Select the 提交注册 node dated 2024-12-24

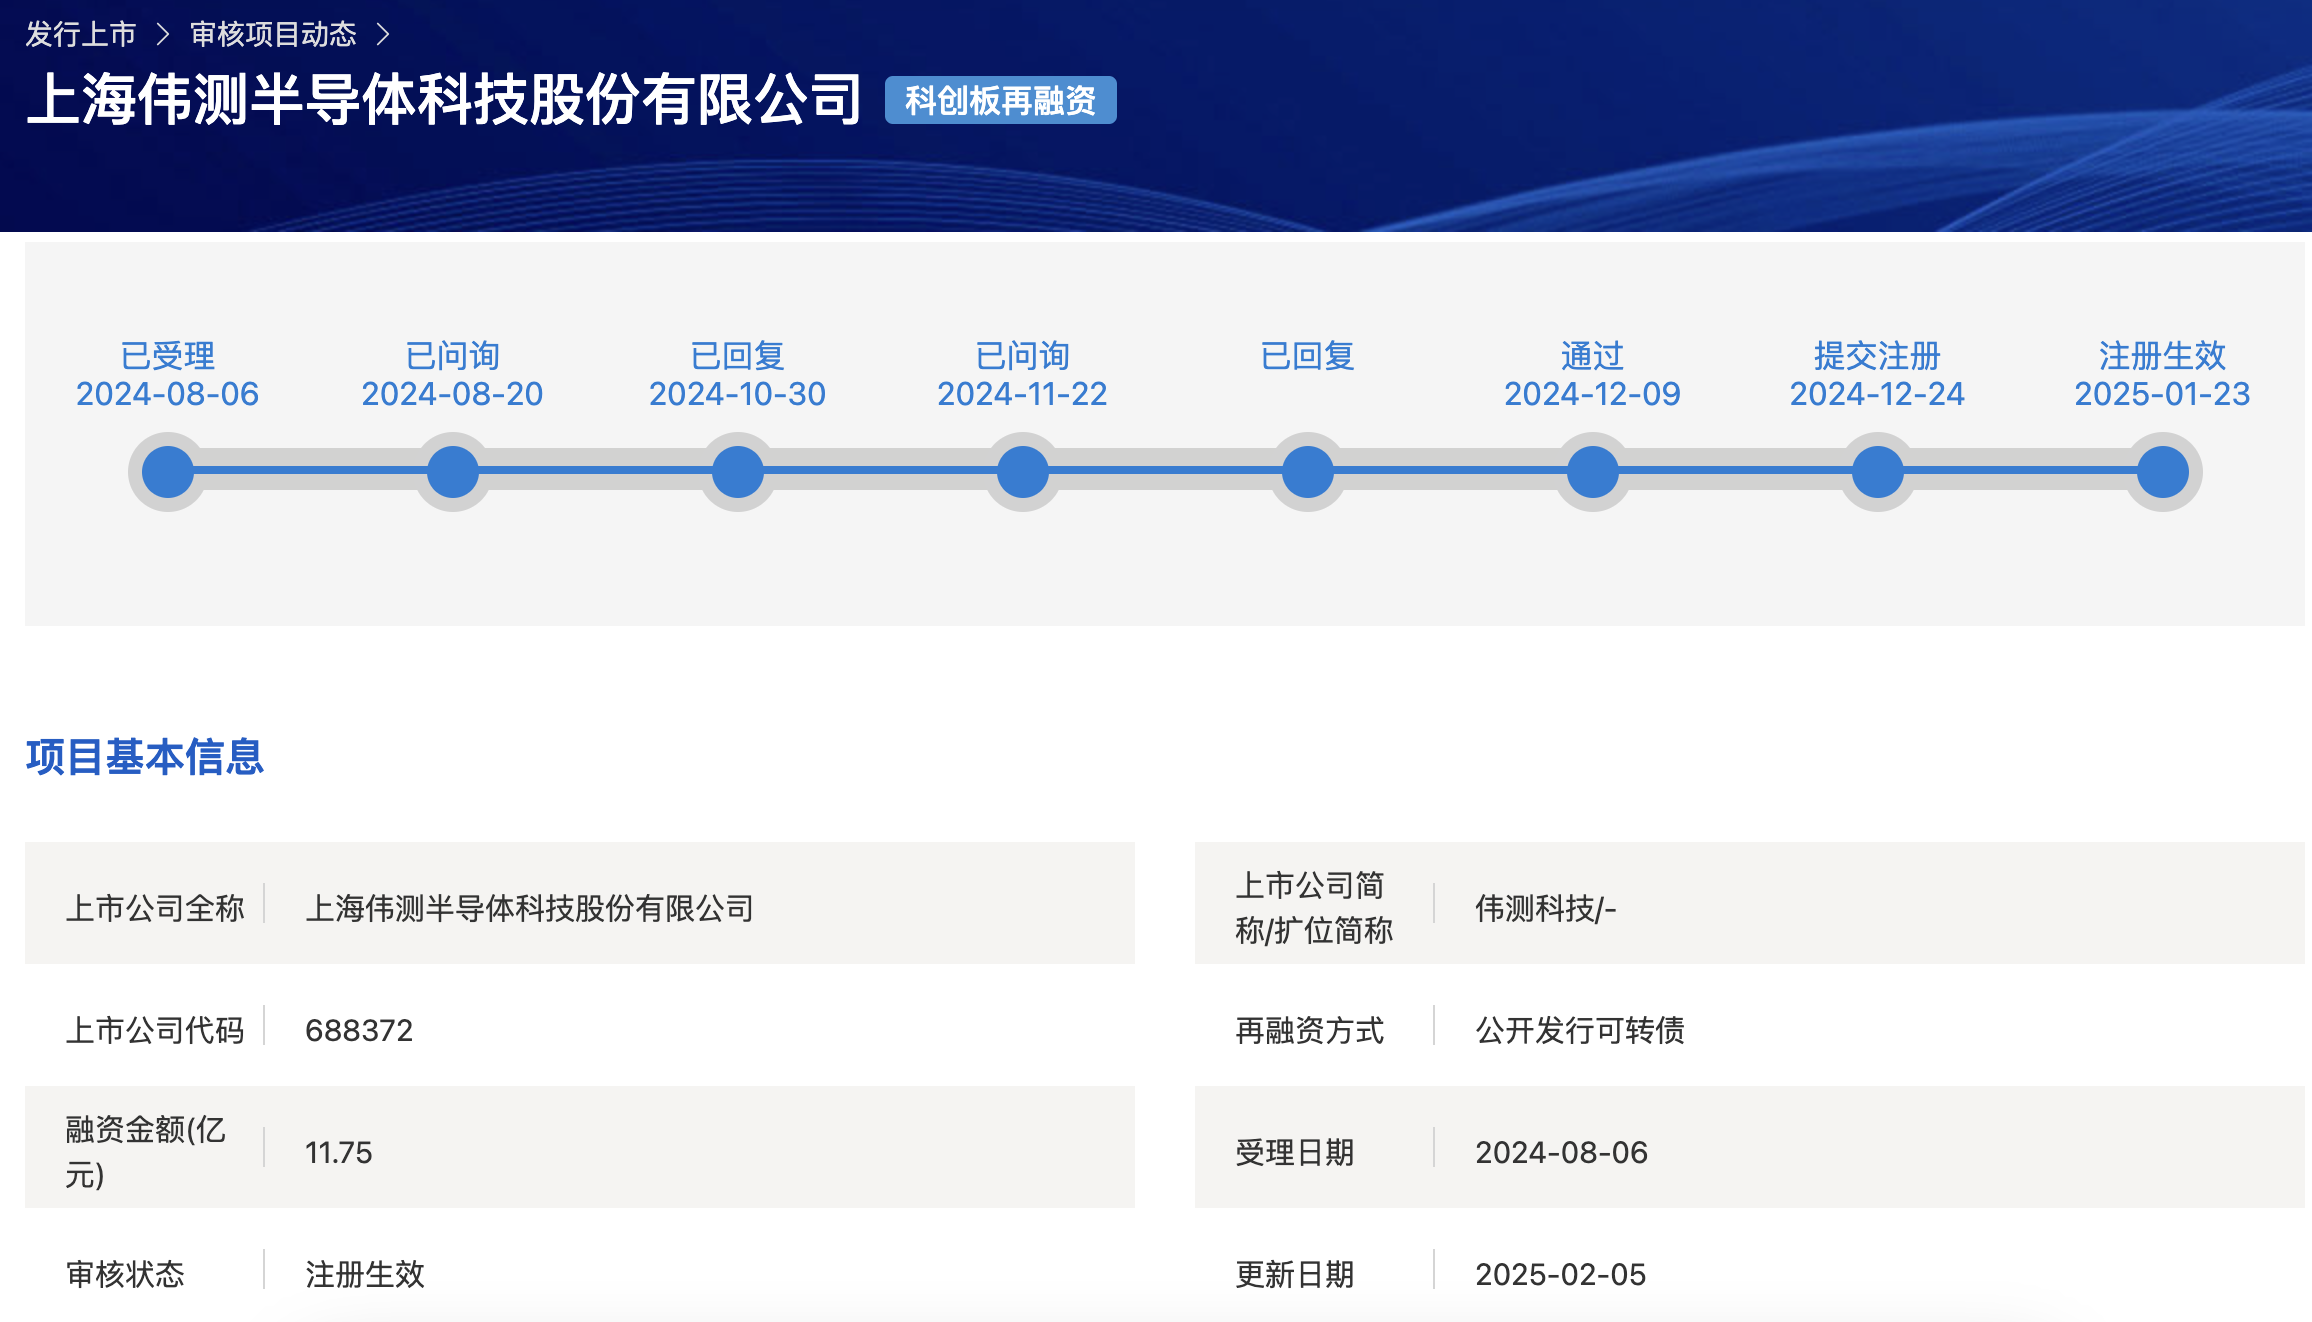[x=1877, y=470]
